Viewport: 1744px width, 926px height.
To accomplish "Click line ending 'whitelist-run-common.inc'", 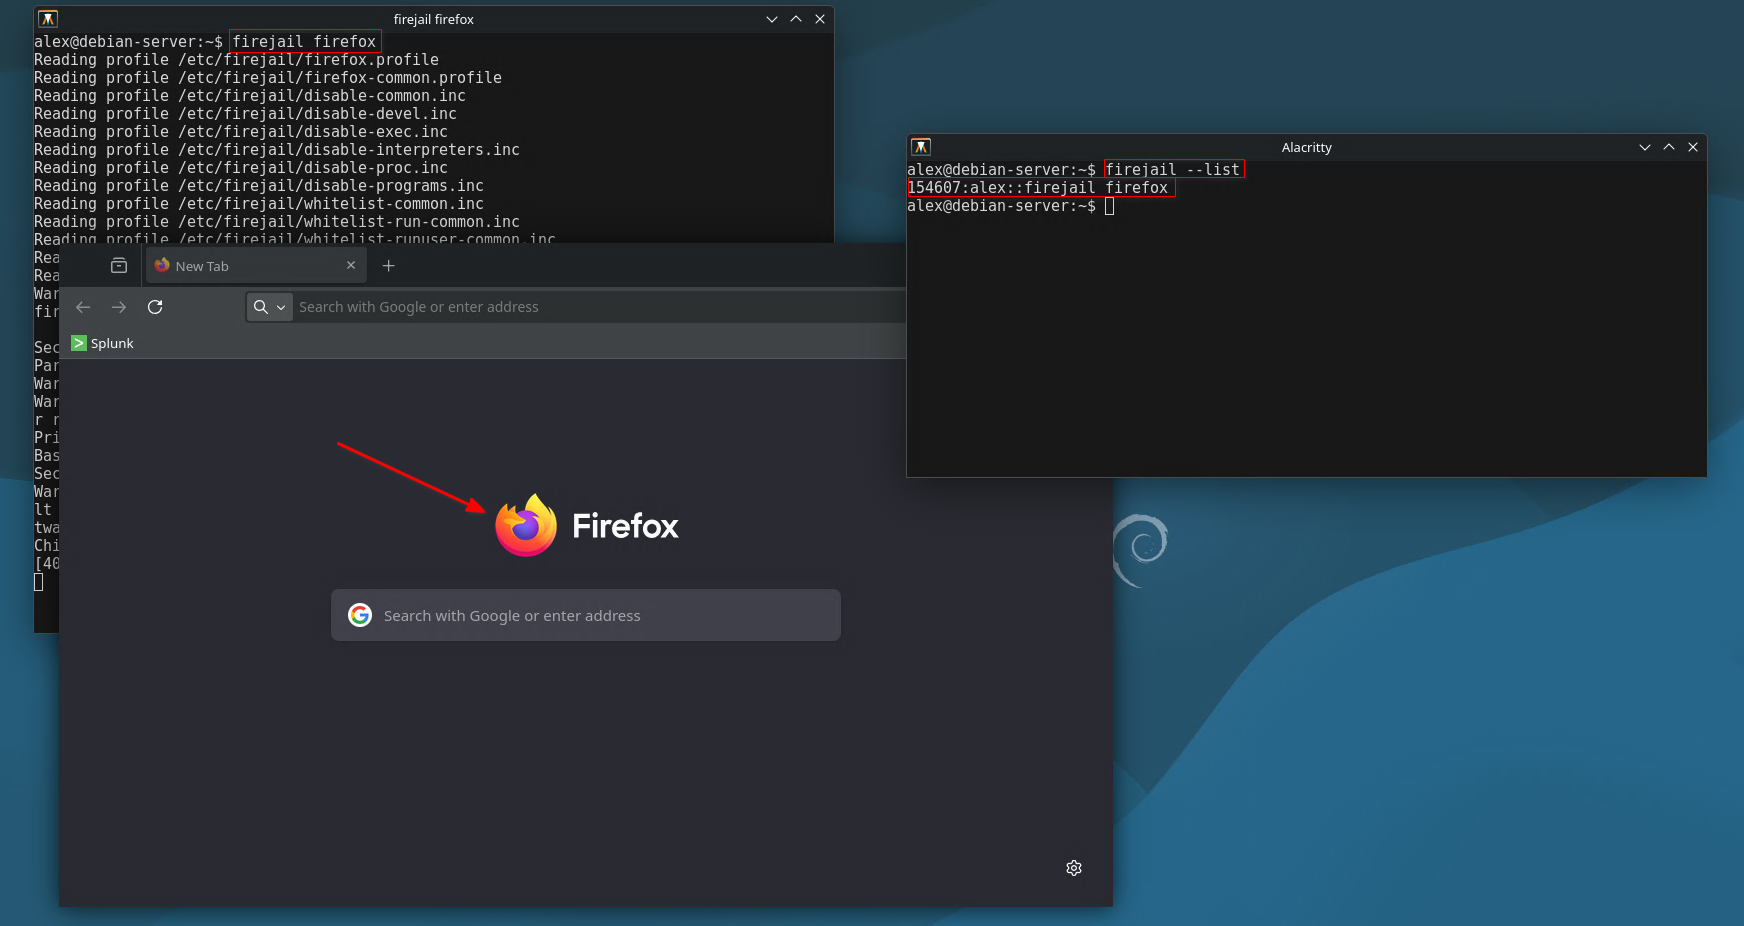I will pyautogui.click(x=277, y=222).
